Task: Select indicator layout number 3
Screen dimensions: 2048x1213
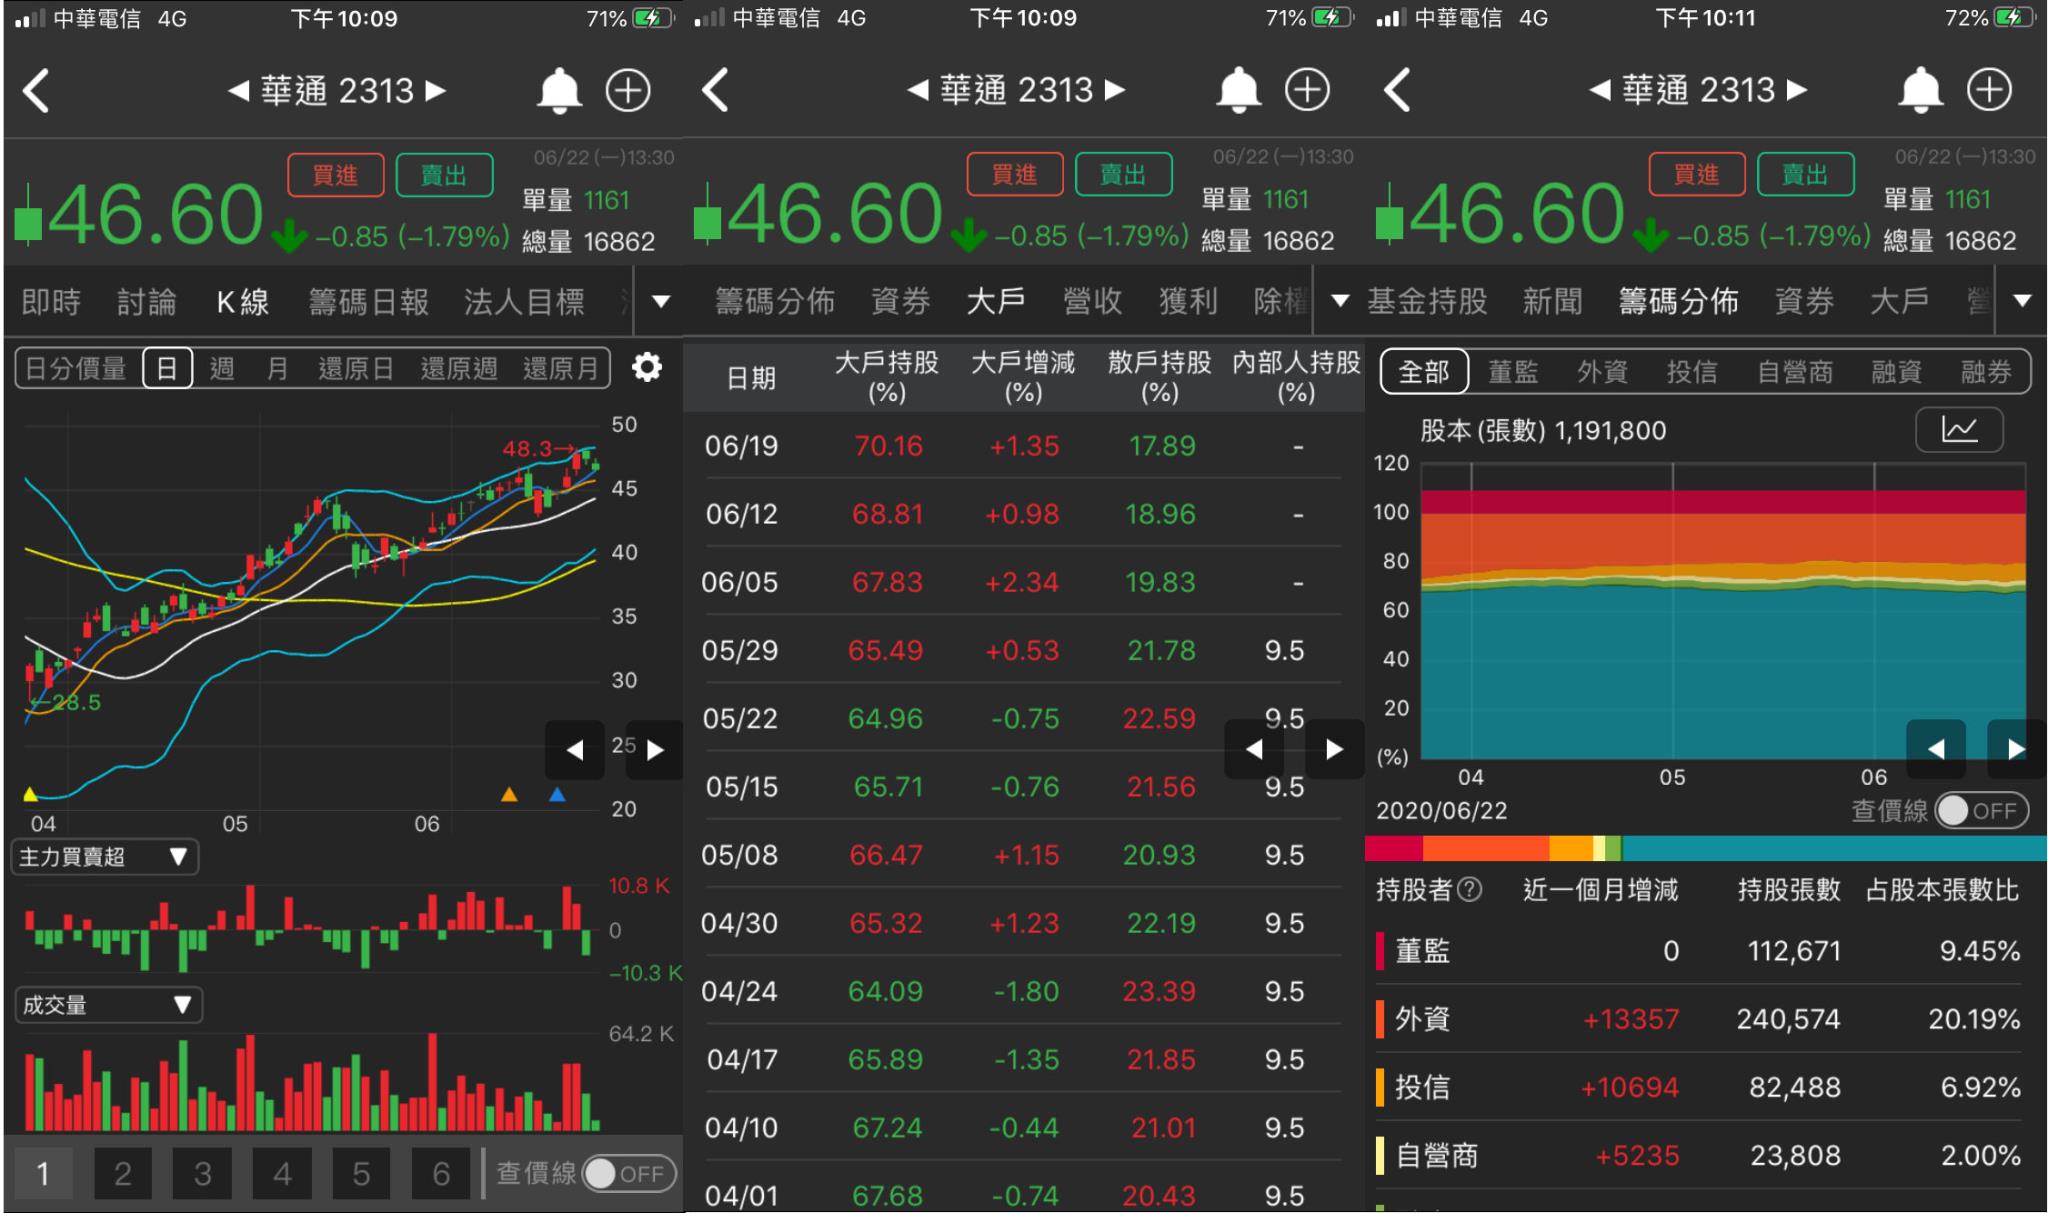Action: pos(202,1173)
